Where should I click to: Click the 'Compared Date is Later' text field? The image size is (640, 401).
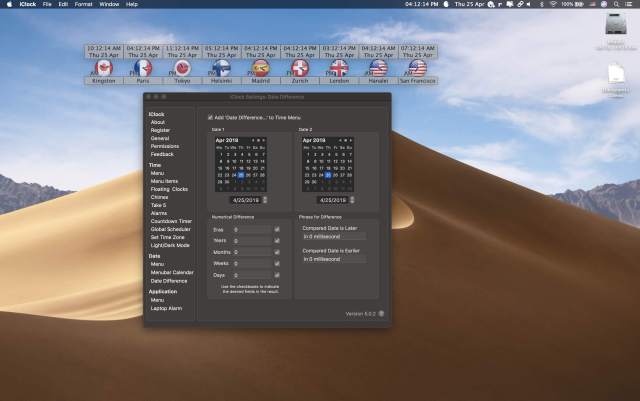(334, 236)
